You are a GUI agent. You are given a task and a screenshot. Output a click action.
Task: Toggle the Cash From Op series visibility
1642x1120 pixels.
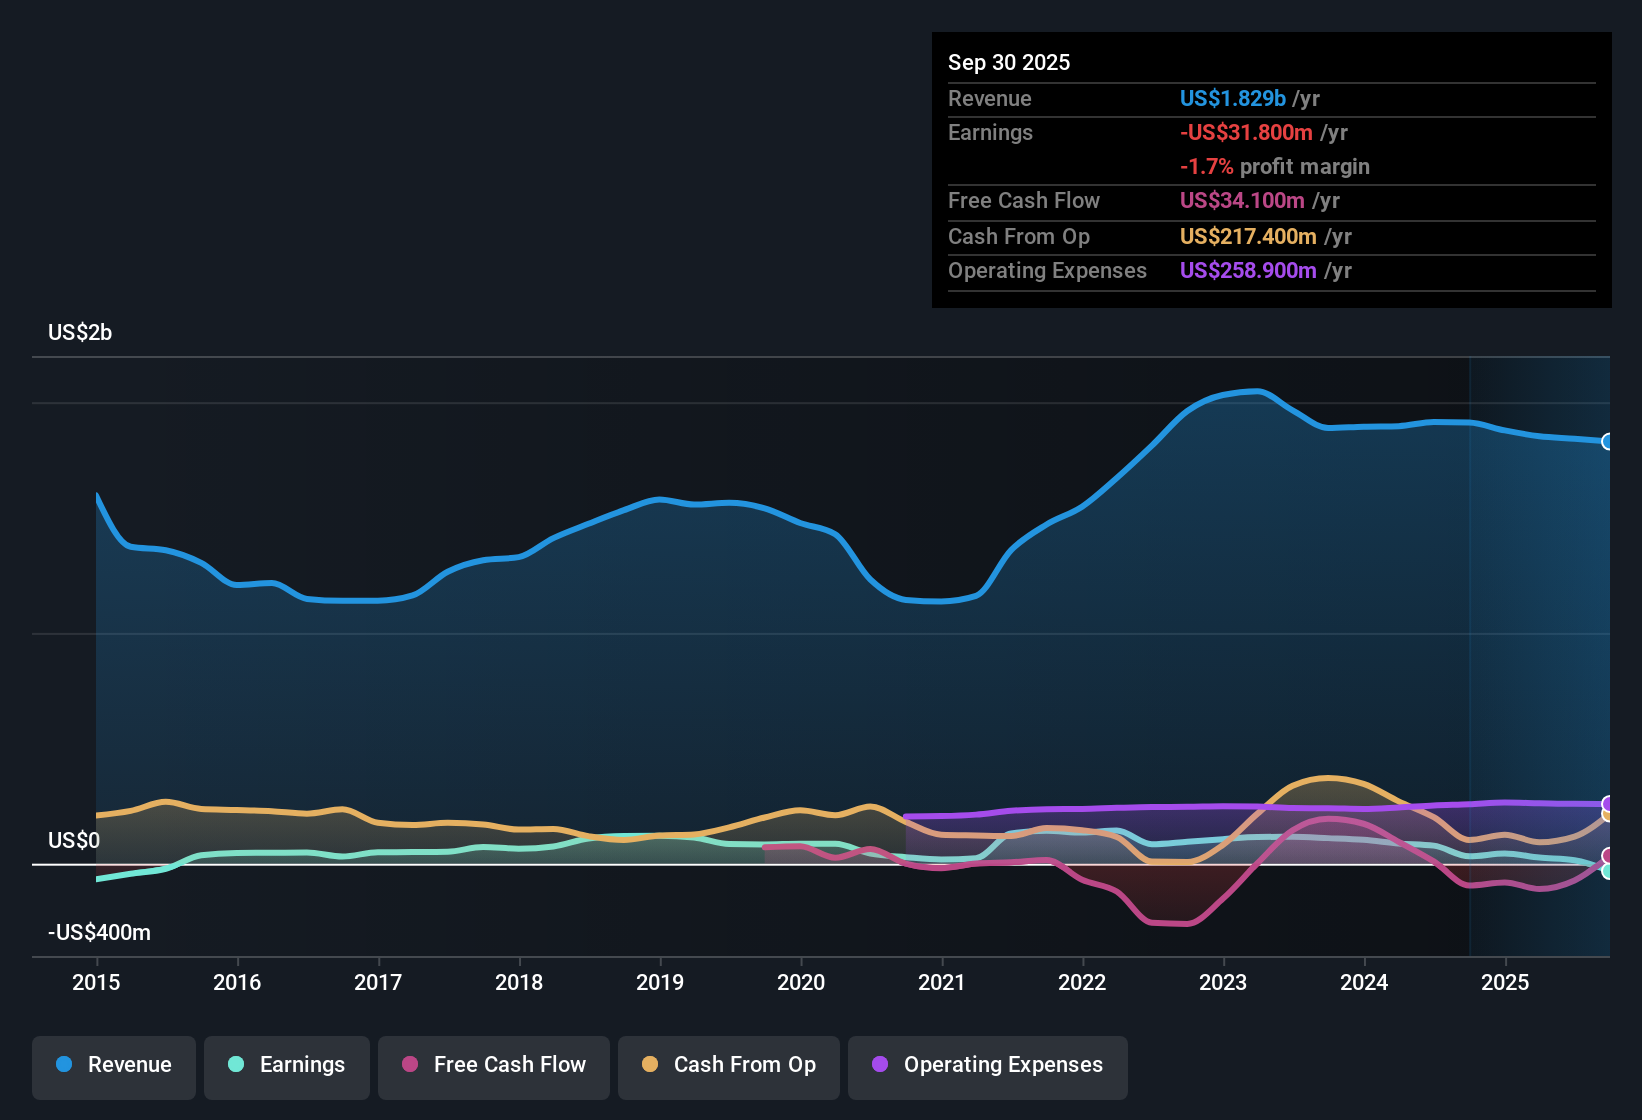[728, 1065]
